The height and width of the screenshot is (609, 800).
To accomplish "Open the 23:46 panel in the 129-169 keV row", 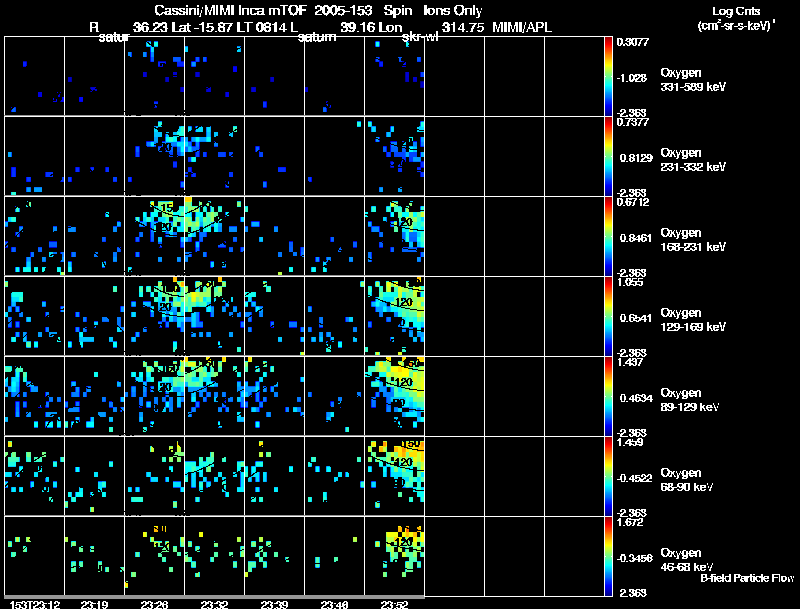I will (x=334, y=316).
